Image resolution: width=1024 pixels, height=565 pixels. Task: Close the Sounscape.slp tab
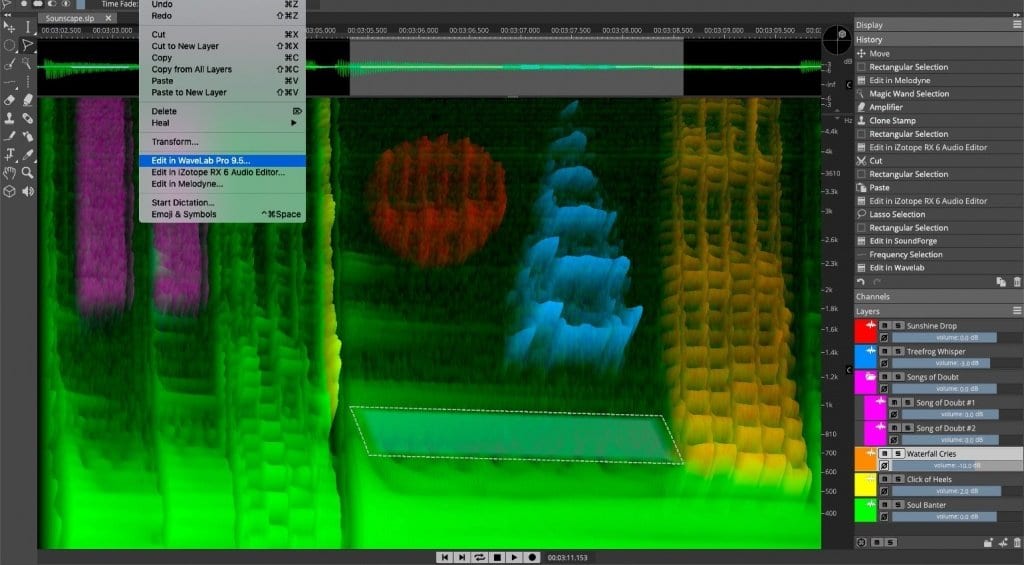(x=108, y=18)
